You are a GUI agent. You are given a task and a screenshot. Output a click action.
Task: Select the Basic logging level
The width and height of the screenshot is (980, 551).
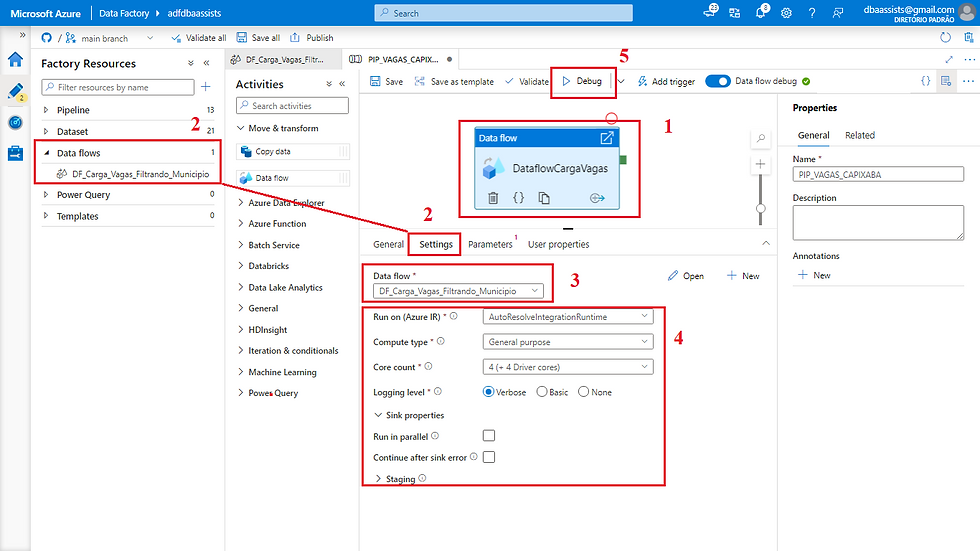pyautogui.click(x=542, y=392)
